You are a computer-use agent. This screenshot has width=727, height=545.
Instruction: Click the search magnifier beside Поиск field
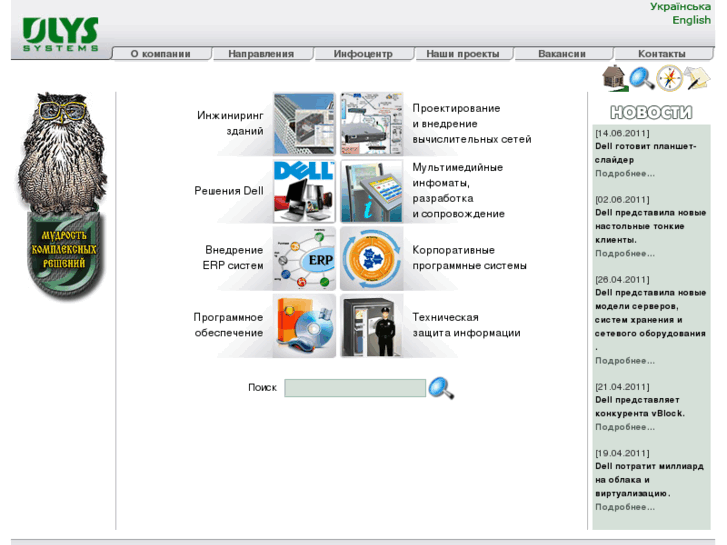(x=441, y=388)
